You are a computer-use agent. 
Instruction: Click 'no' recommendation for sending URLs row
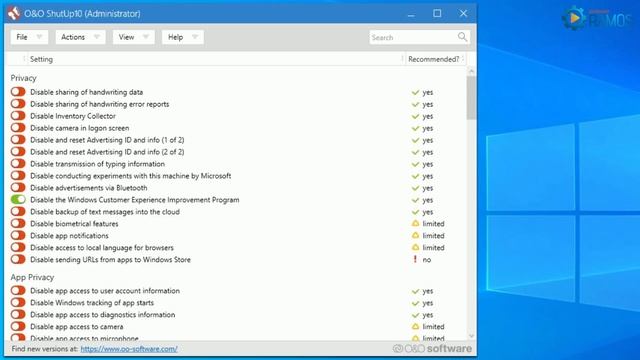click(427, 260)
